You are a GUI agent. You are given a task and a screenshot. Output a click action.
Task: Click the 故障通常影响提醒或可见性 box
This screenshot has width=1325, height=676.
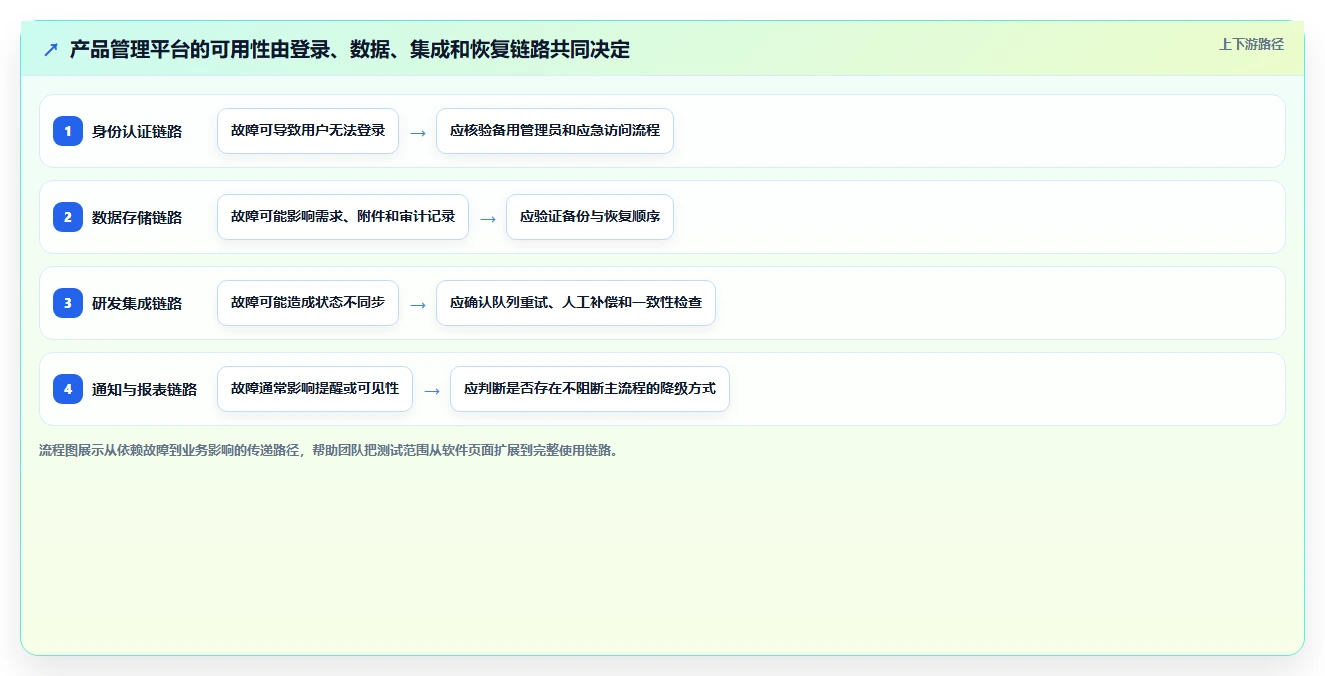pyautogui.click(x=315, y=389)
